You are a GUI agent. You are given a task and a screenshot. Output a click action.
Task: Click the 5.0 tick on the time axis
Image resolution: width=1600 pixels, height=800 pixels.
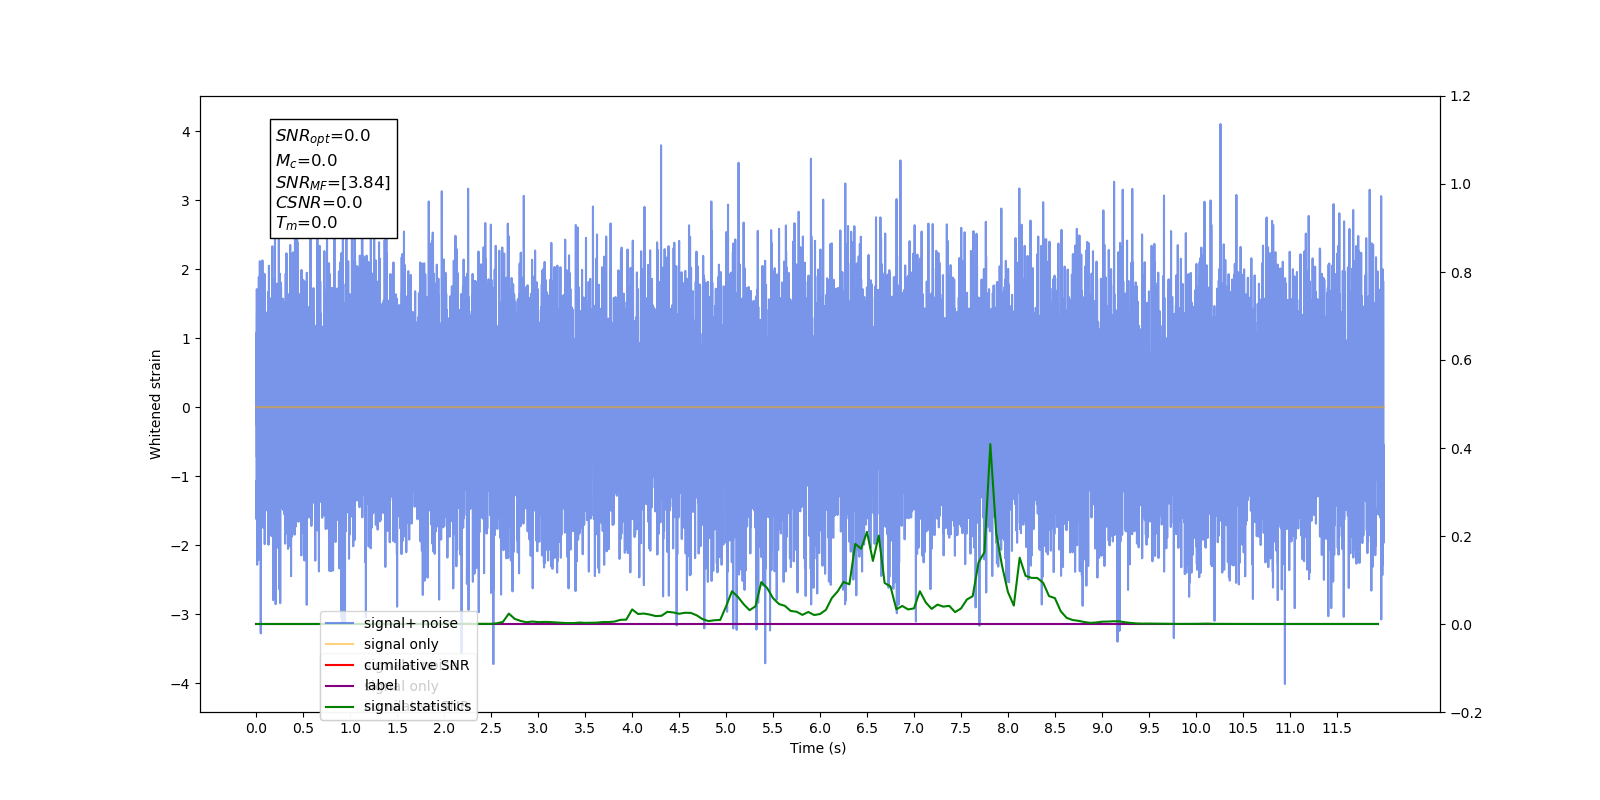pyautogui.click(x=726, y=728)
